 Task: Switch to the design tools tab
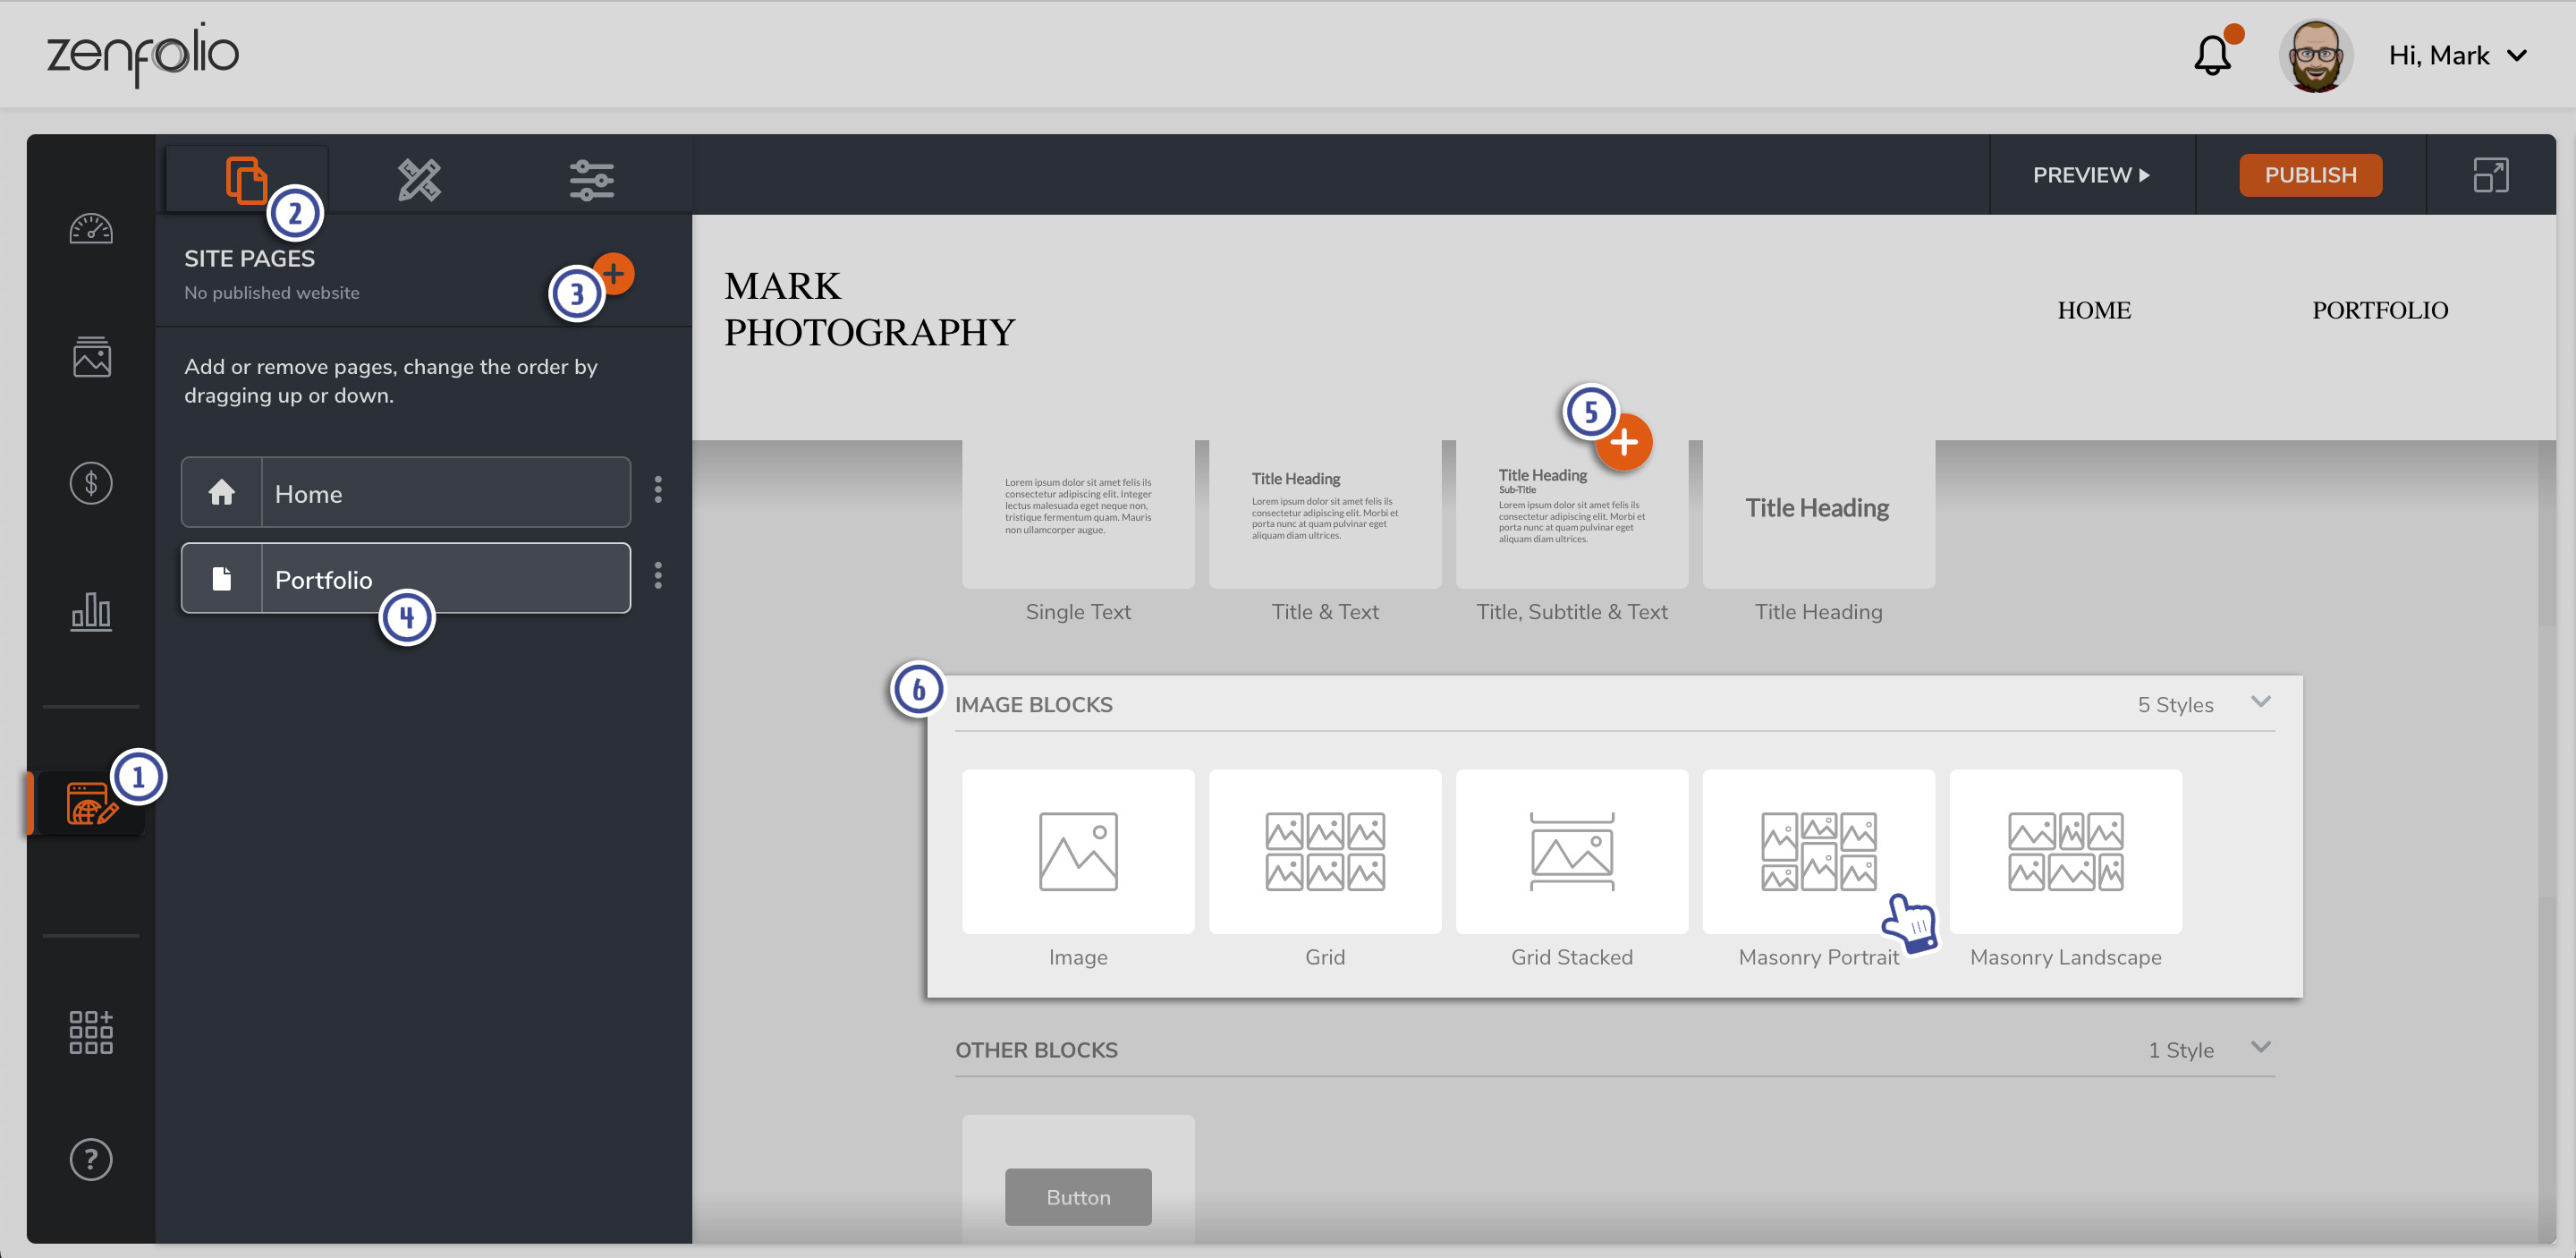click(419, 180)
